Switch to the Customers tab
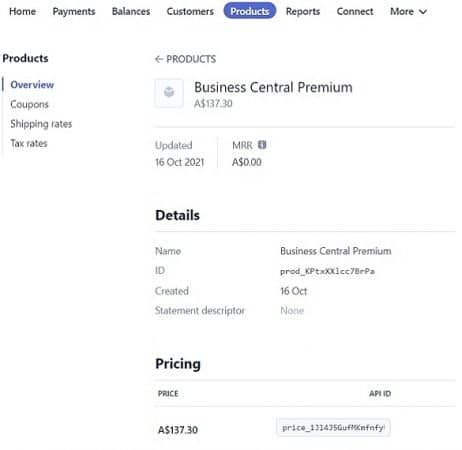 tap(190, 11)
